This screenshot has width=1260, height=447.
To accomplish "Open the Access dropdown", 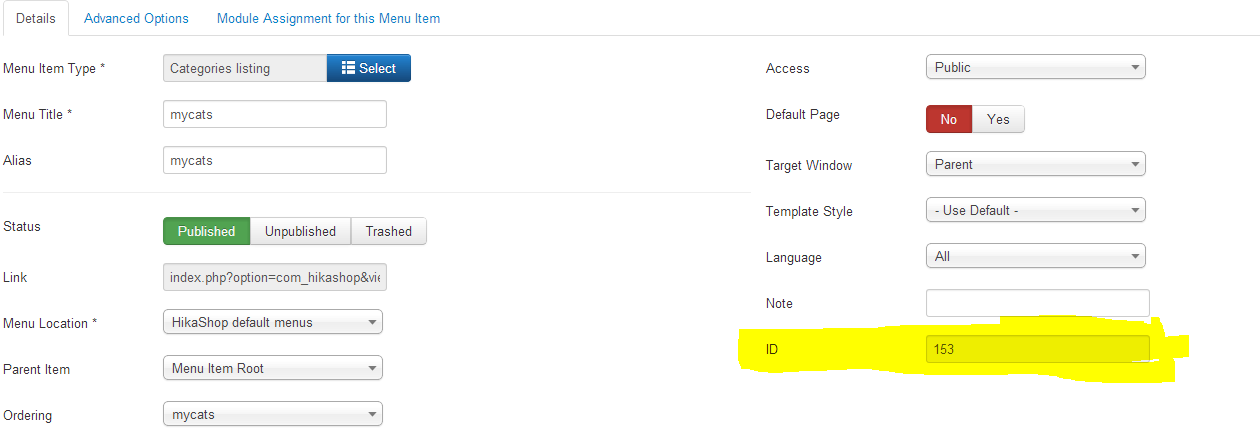I will tap(1035, 68).
